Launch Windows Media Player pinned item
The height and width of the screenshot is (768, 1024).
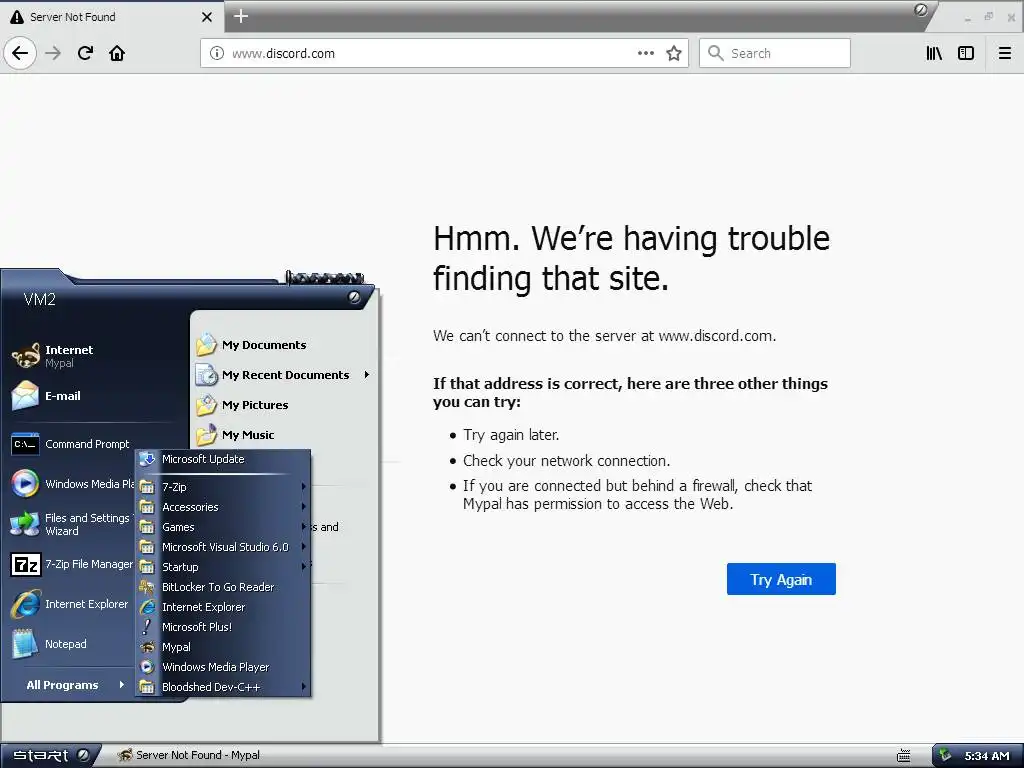coord(72,484)
